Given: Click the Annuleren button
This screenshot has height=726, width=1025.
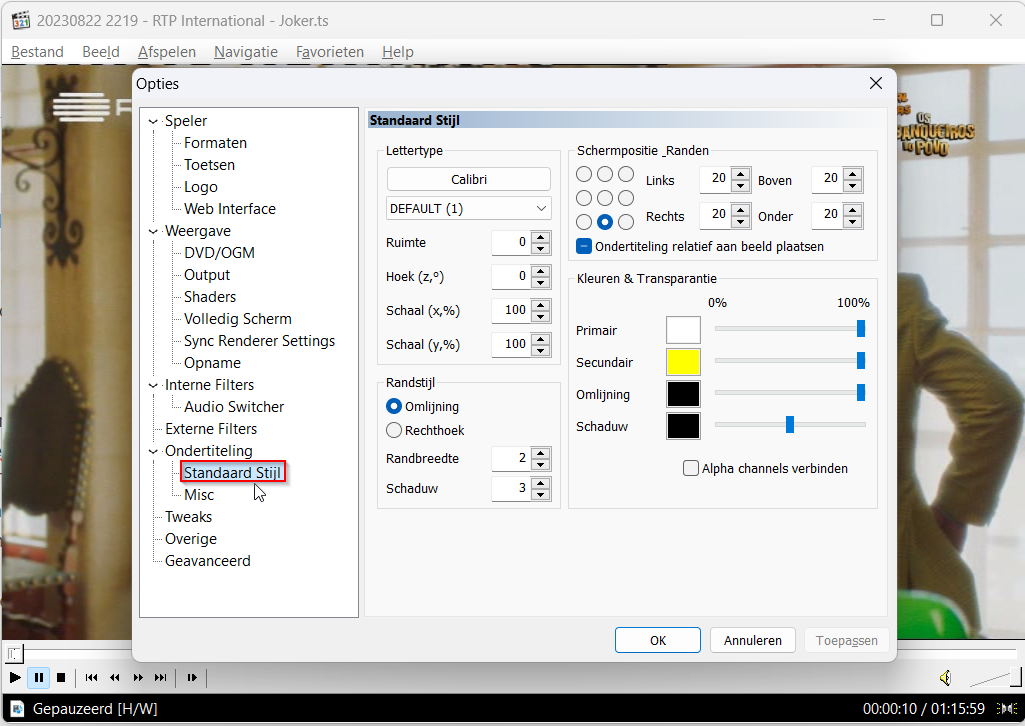Looking at the screenshot, I should (x=752, y=640).
